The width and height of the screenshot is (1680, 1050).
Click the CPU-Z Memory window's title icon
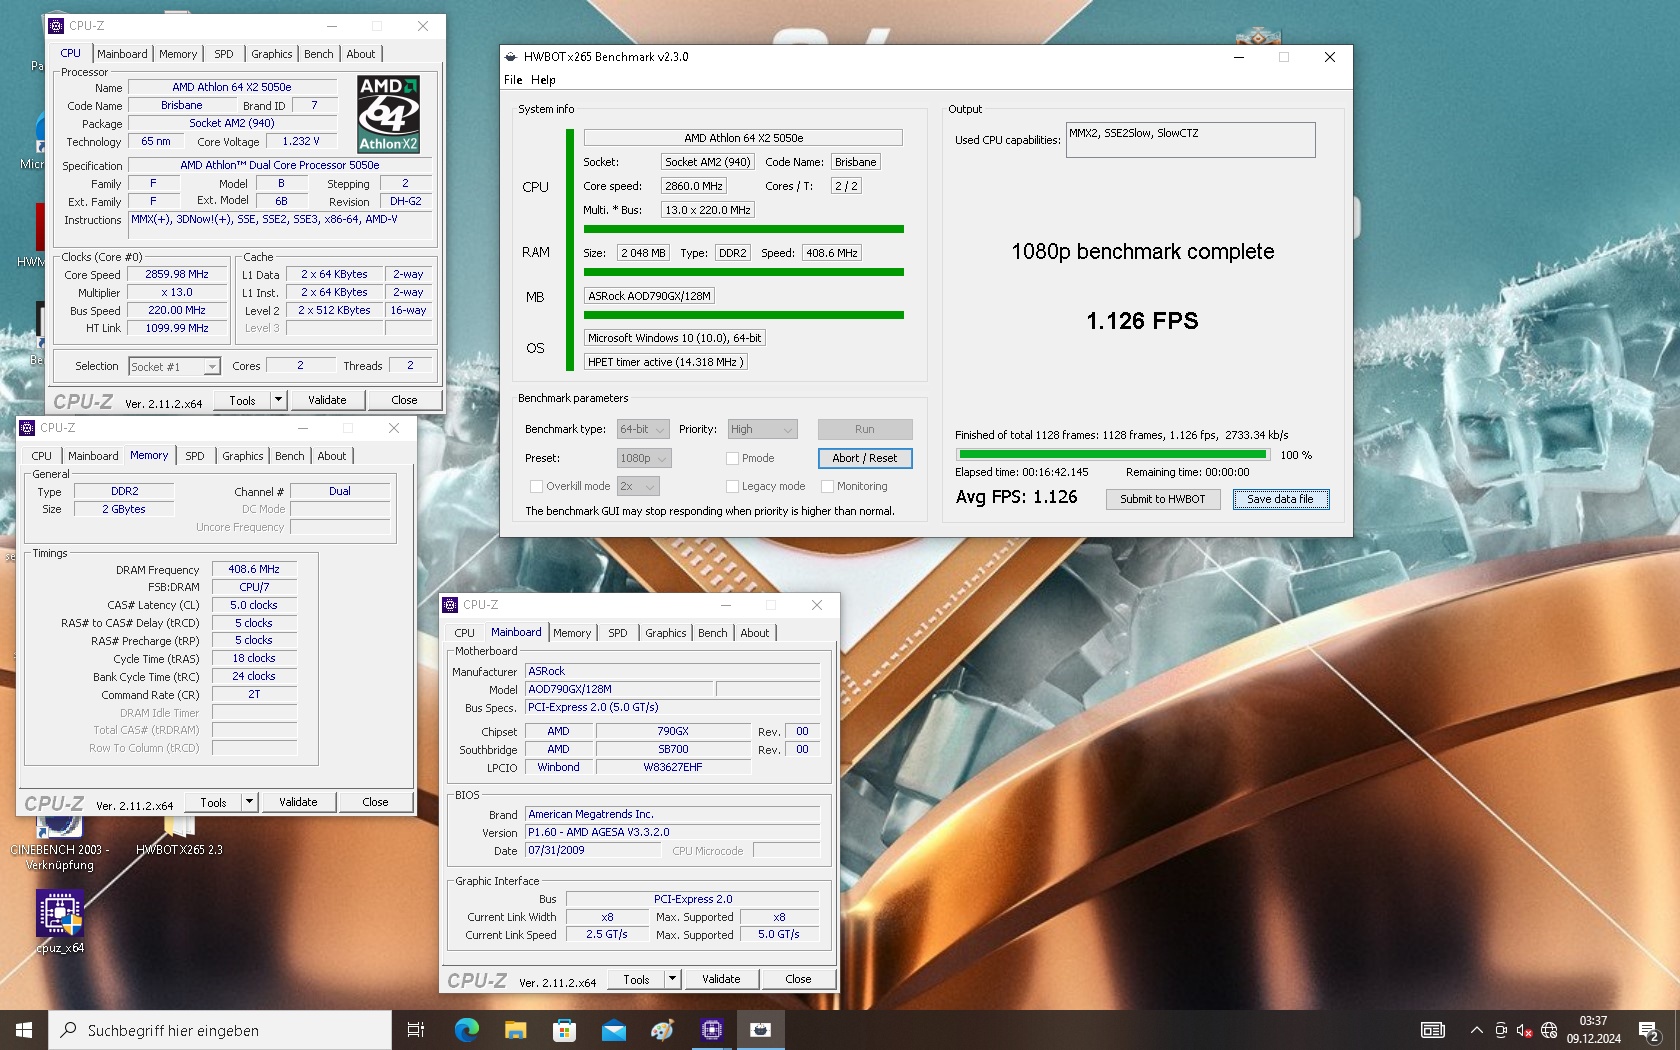pyautogui.click(x=28, y=428)
